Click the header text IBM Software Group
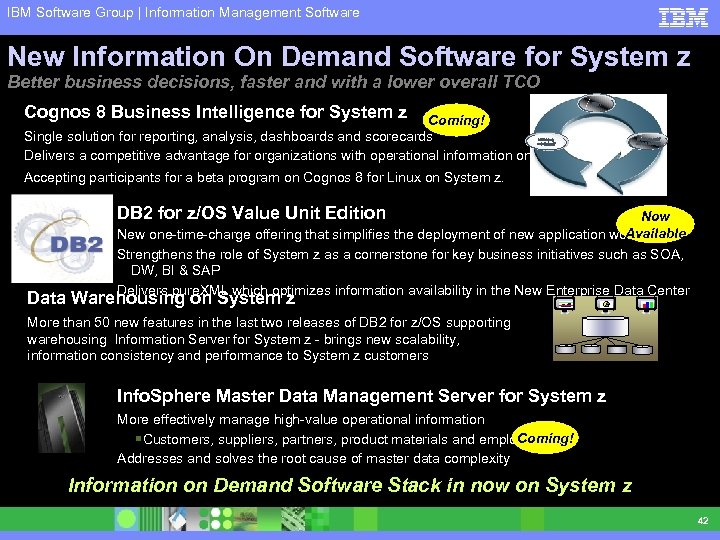720x540 pixels. [x=70, y=12]
